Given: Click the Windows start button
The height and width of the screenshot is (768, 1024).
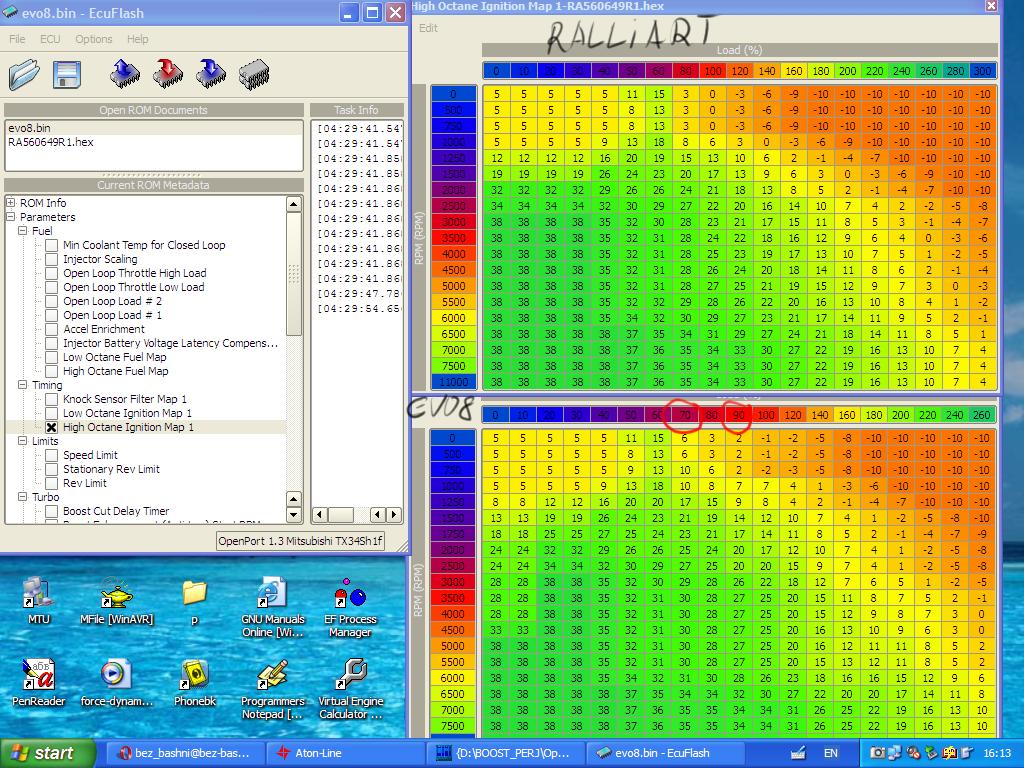Looking at the screenshot, I should pyautogui.click(x=47, y=753).
